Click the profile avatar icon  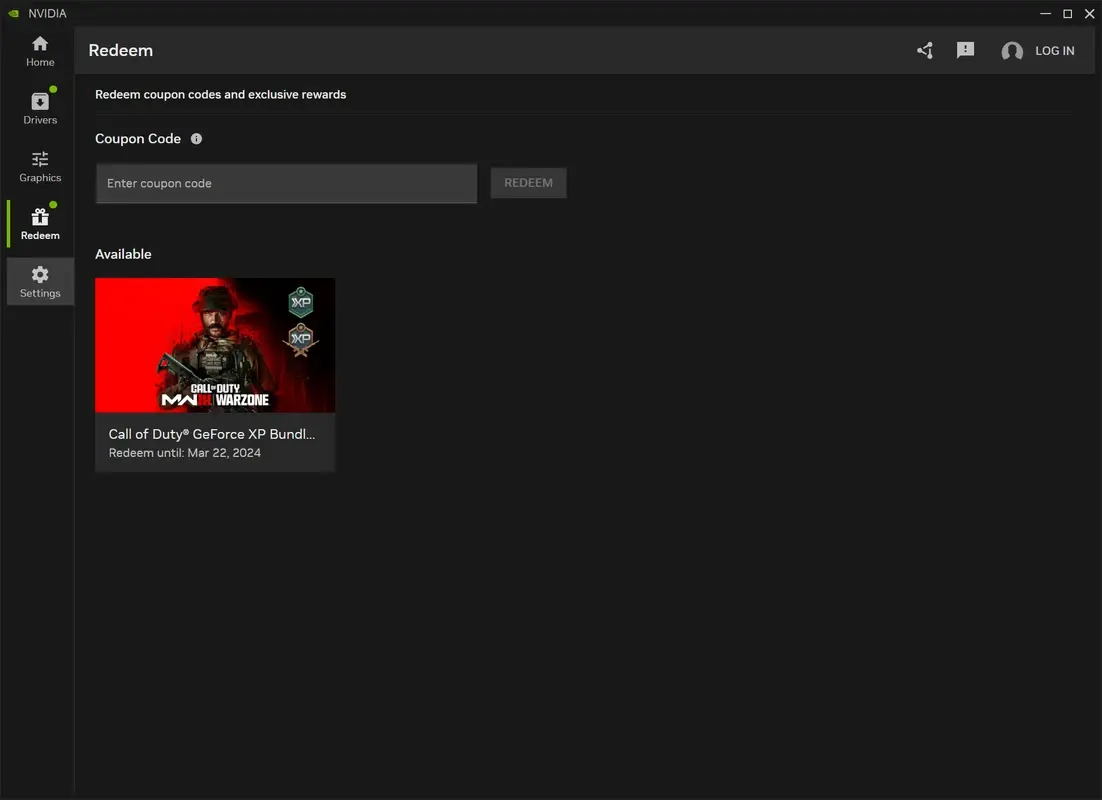coord(1011,50)
